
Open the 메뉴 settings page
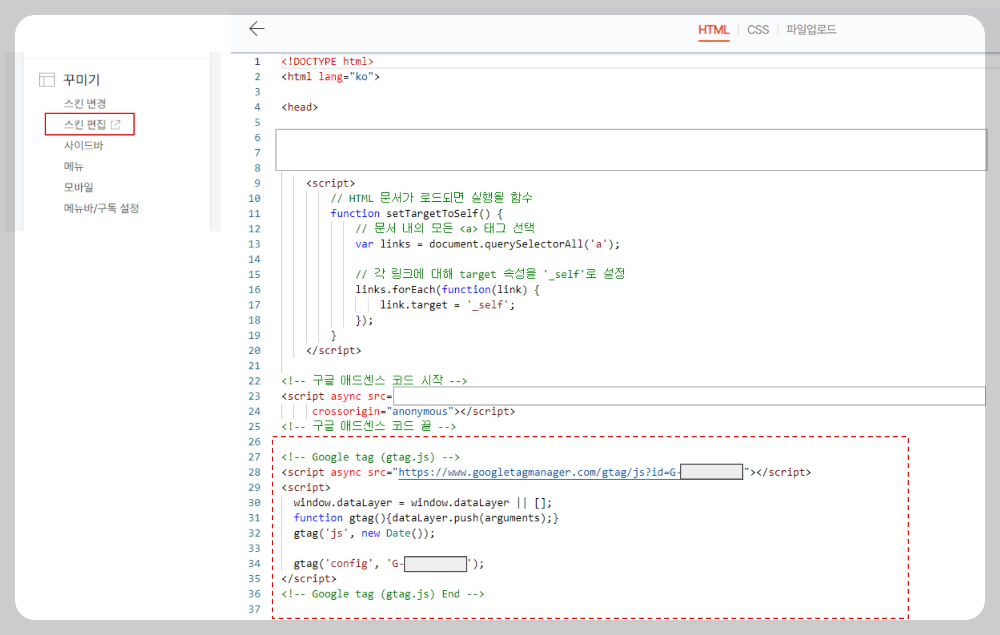point(75,166)
